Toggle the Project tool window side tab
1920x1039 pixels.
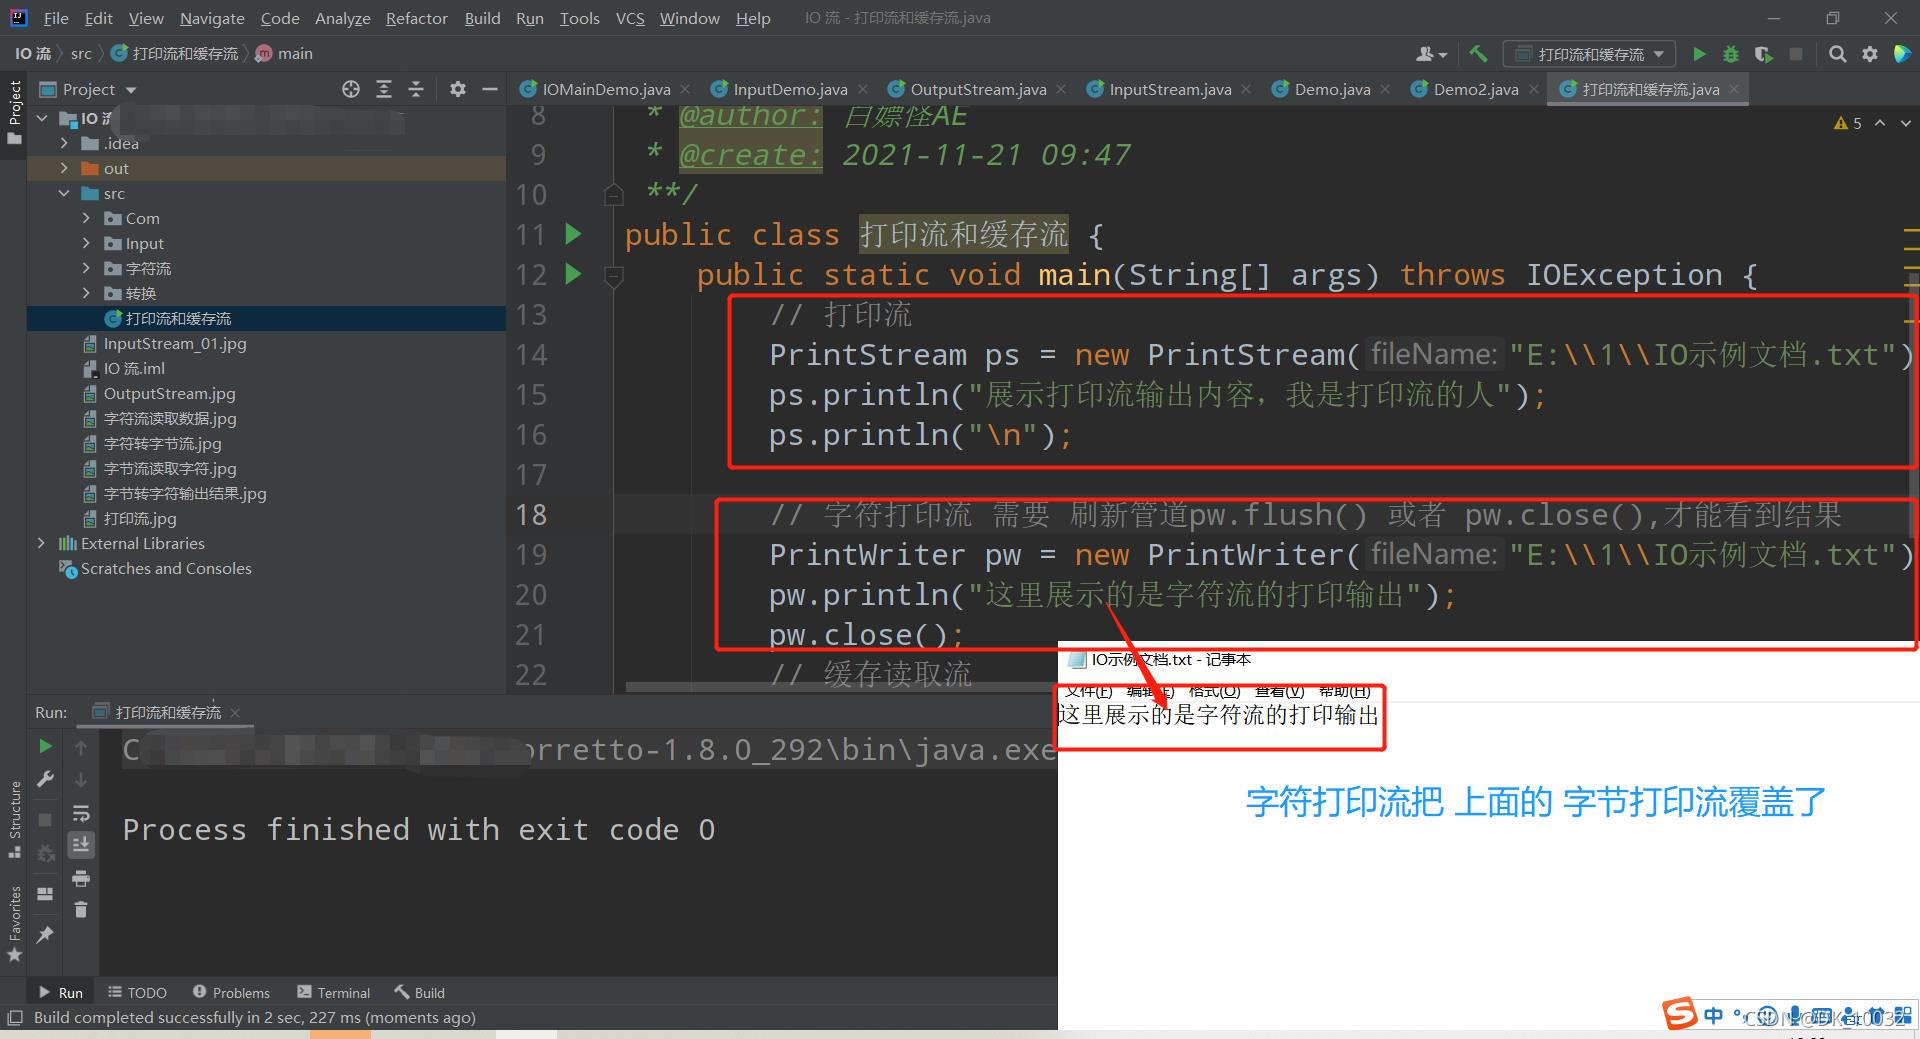(14, 111)
